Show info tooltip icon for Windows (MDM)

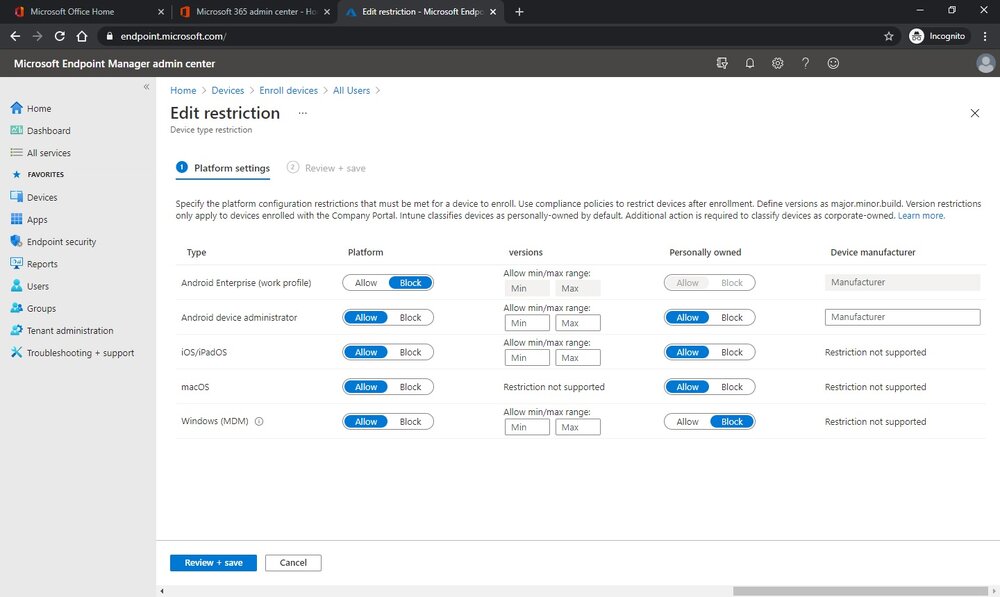tap(259, 421)
